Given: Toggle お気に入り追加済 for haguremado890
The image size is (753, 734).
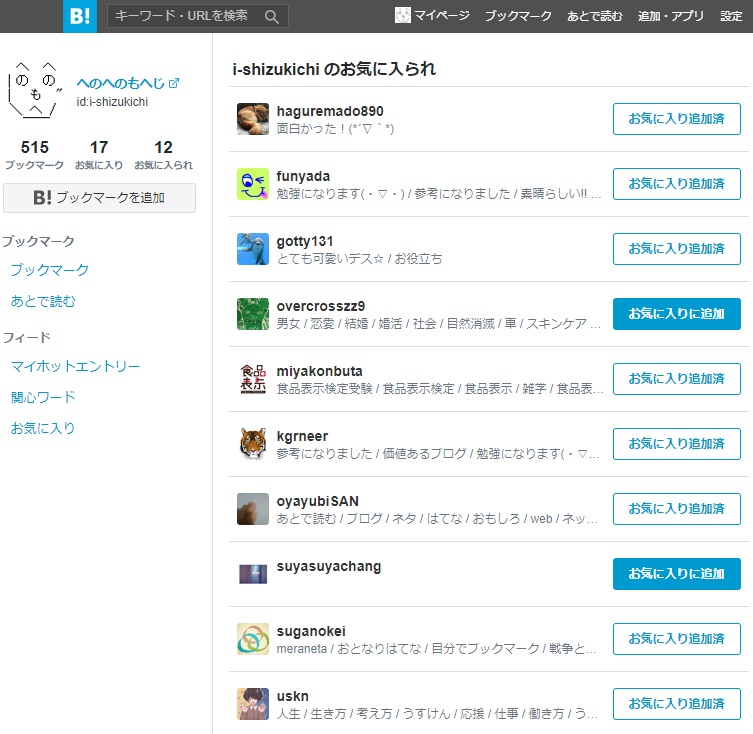Looking at the screenshot, I should click(x=677, y=119).
